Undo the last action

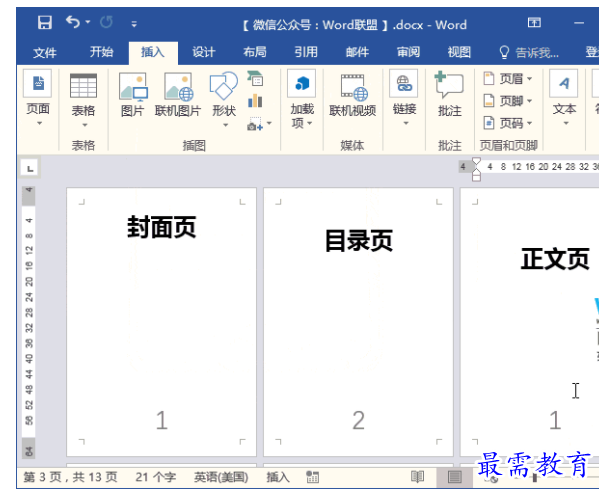point(73,22)
